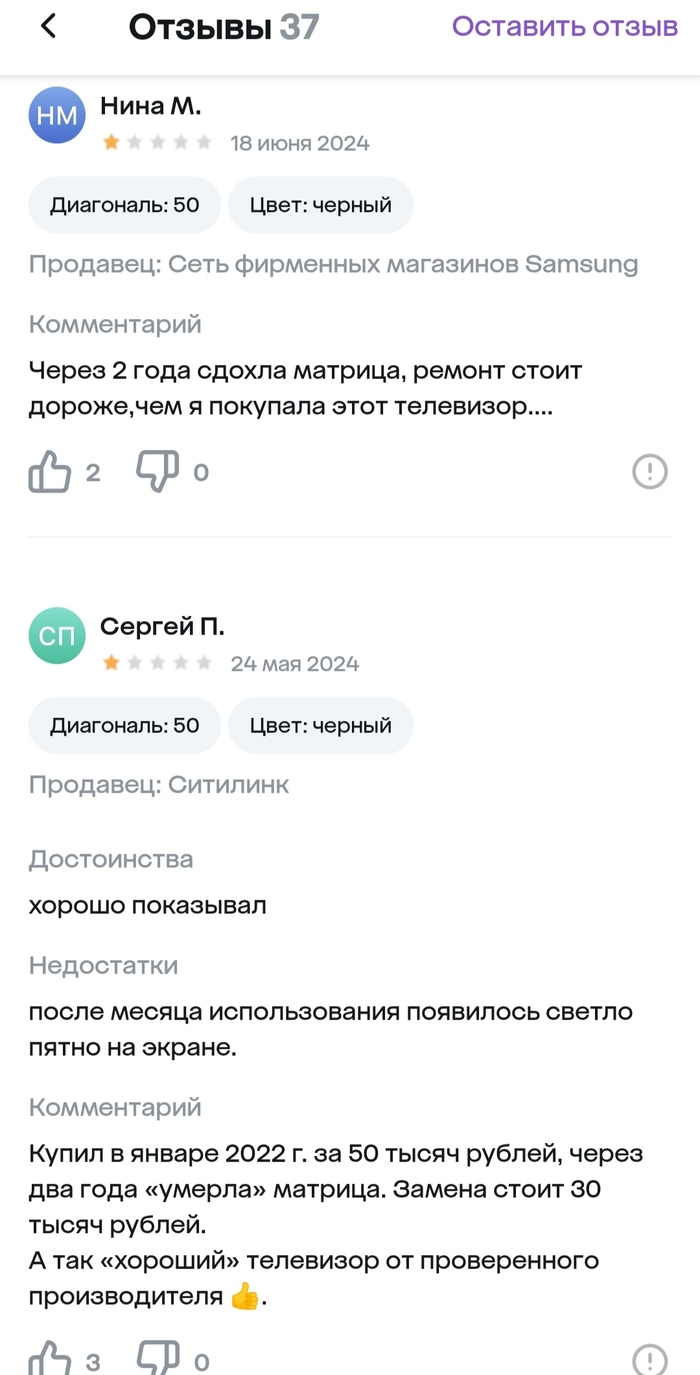Tap the СП avatar of Sergey P.
The height and width of the screenshot is (1375, 700).
[x=57, y=636]
